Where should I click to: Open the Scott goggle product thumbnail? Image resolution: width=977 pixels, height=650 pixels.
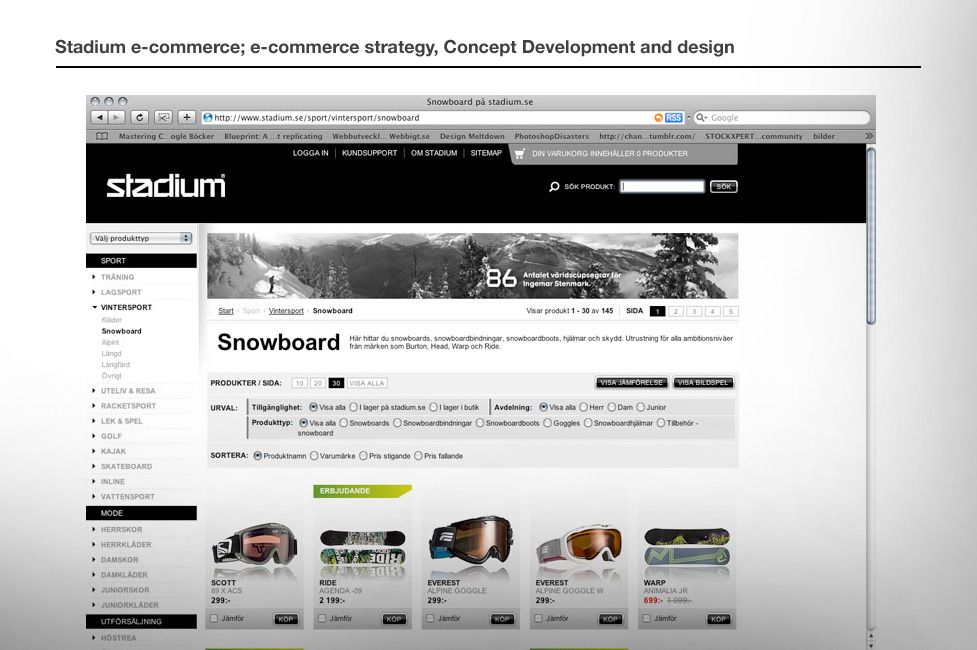click(x=254, y=548)
